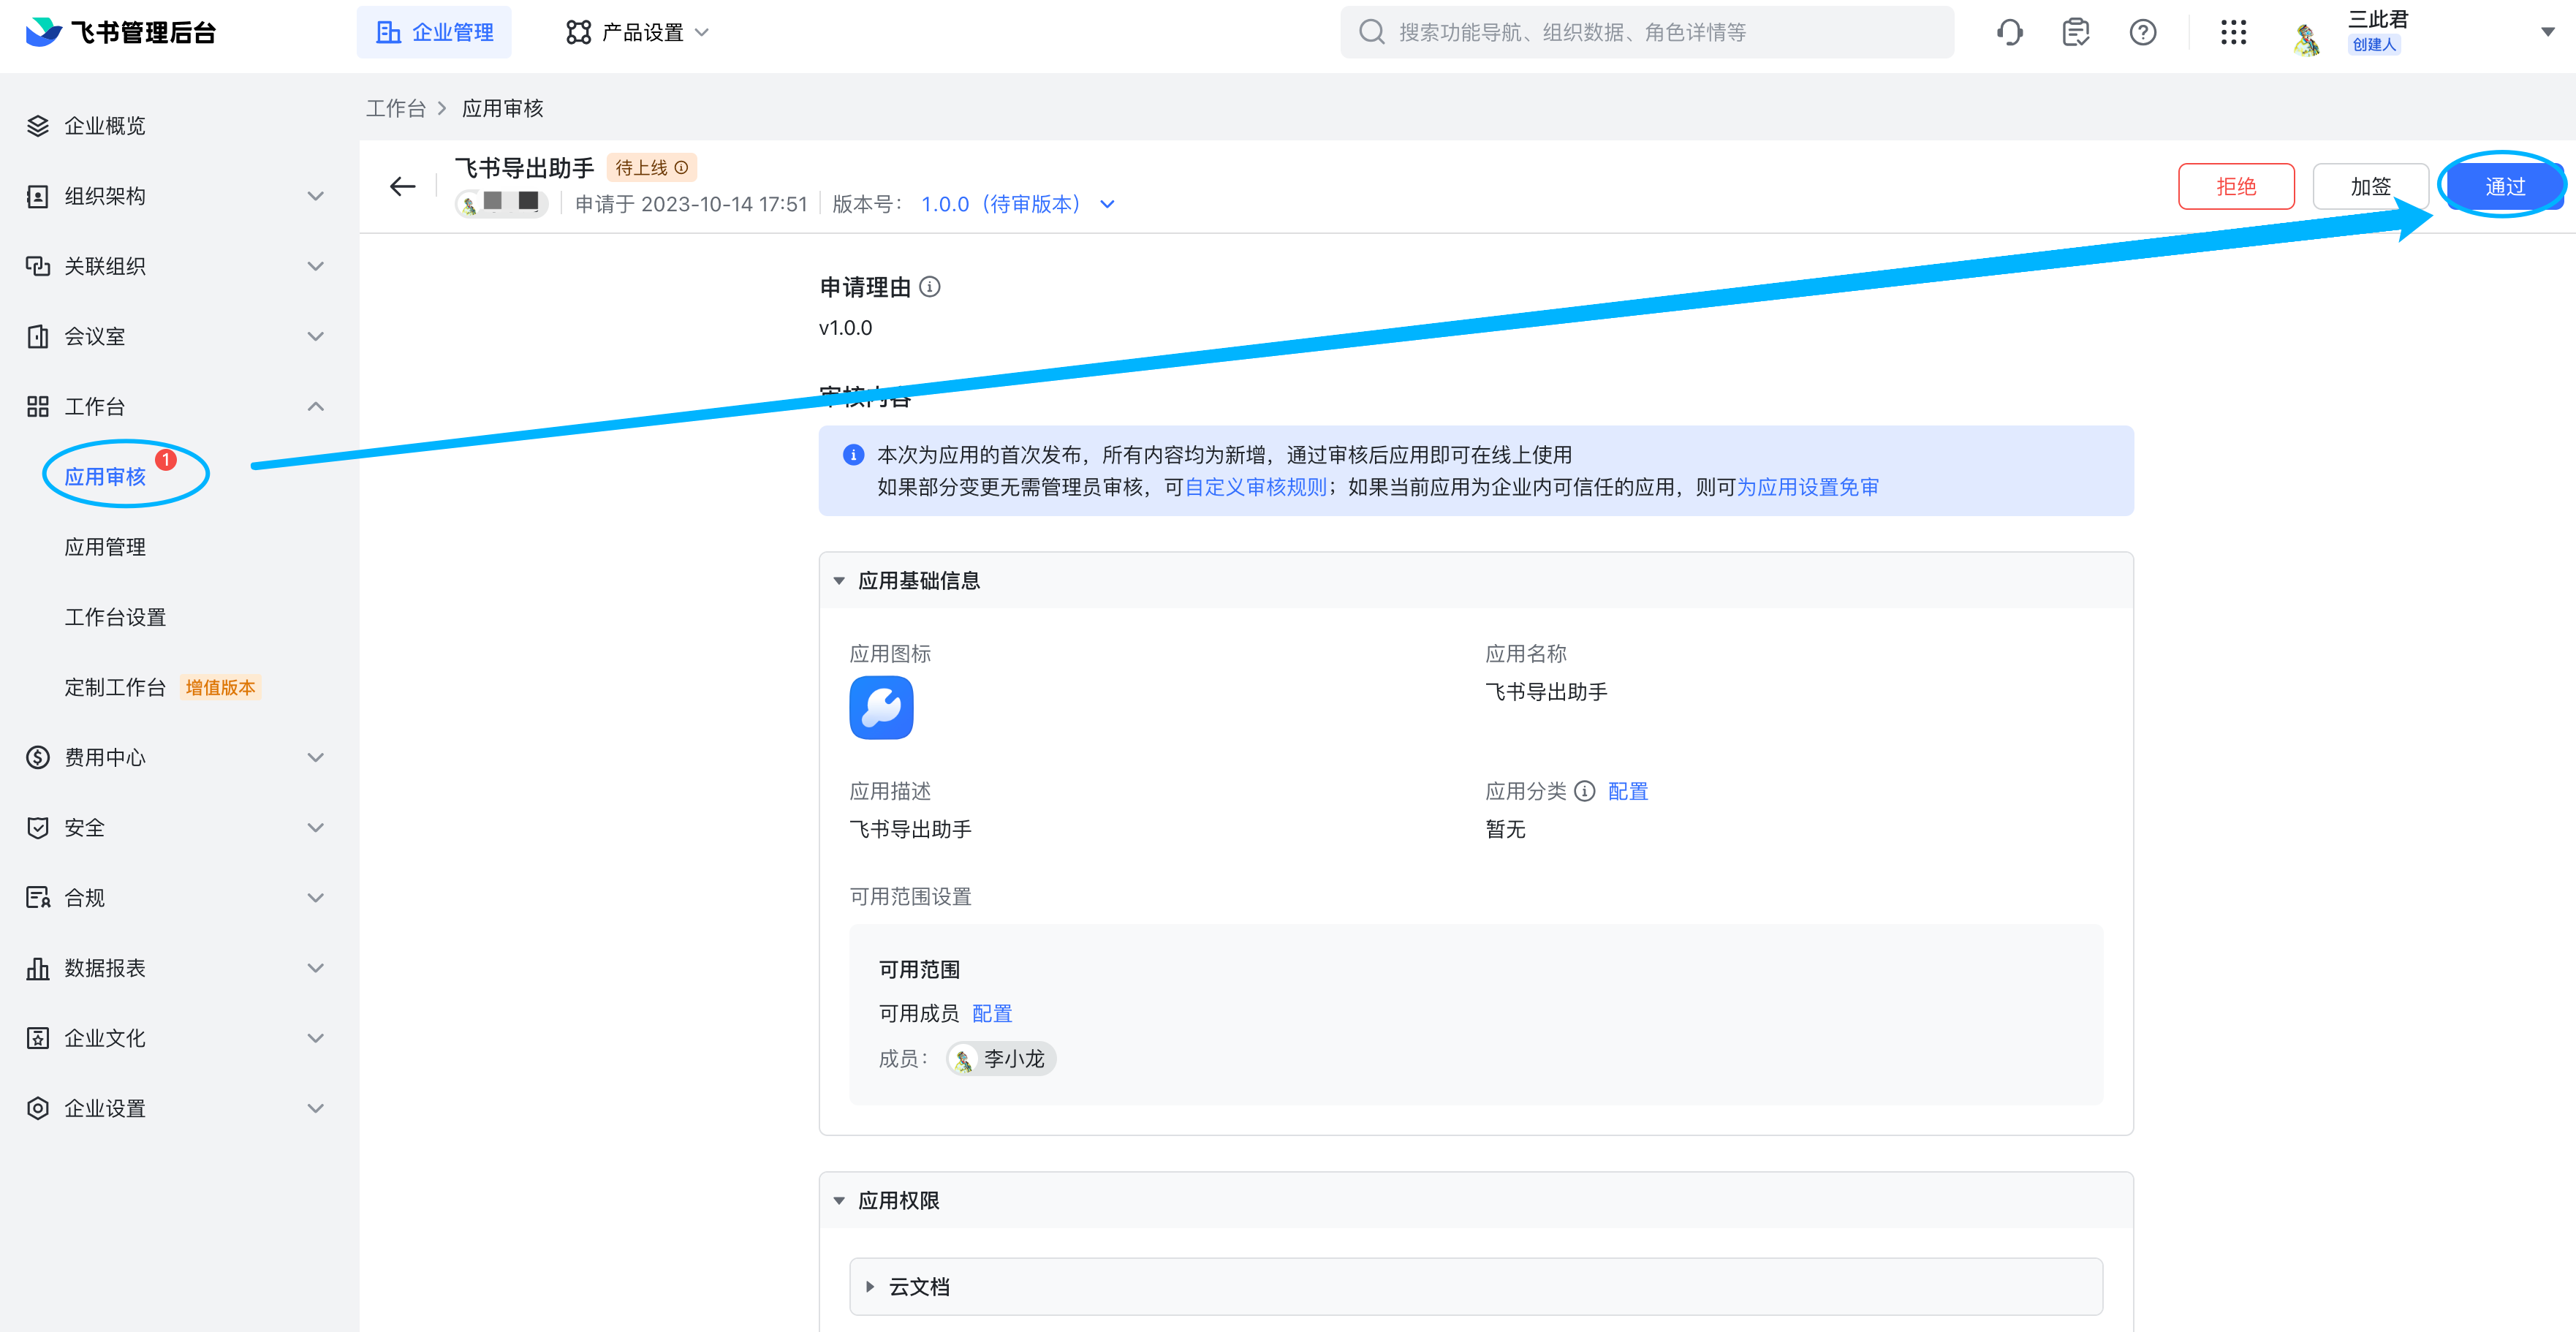The image size is (2576, 1332).
Task: Click the help question mark icon
Action: point(2142,33)
